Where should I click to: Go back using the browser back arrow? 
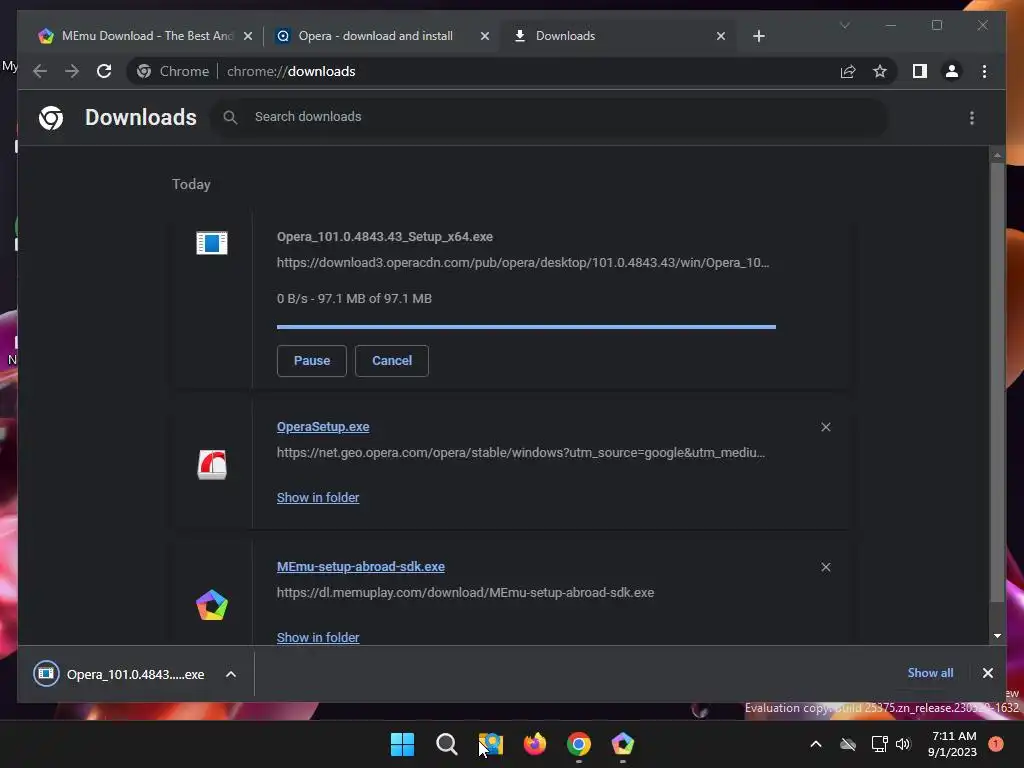40,71
